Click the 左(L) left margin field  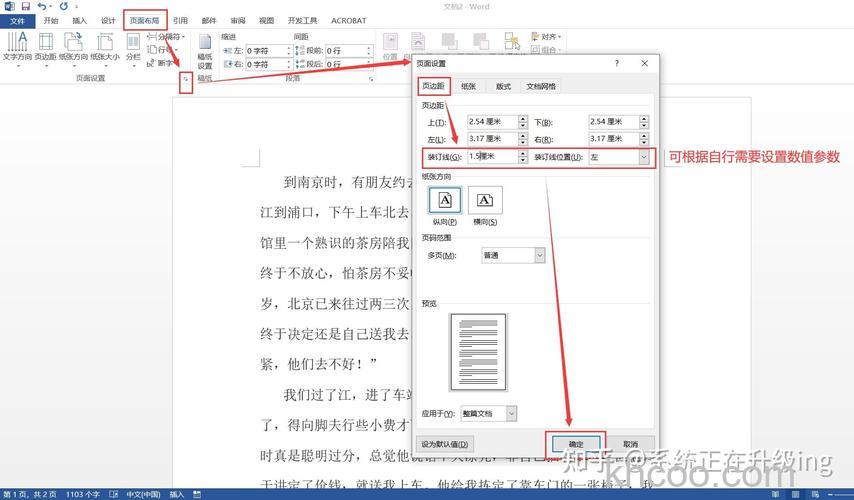[x=493, y=139]
